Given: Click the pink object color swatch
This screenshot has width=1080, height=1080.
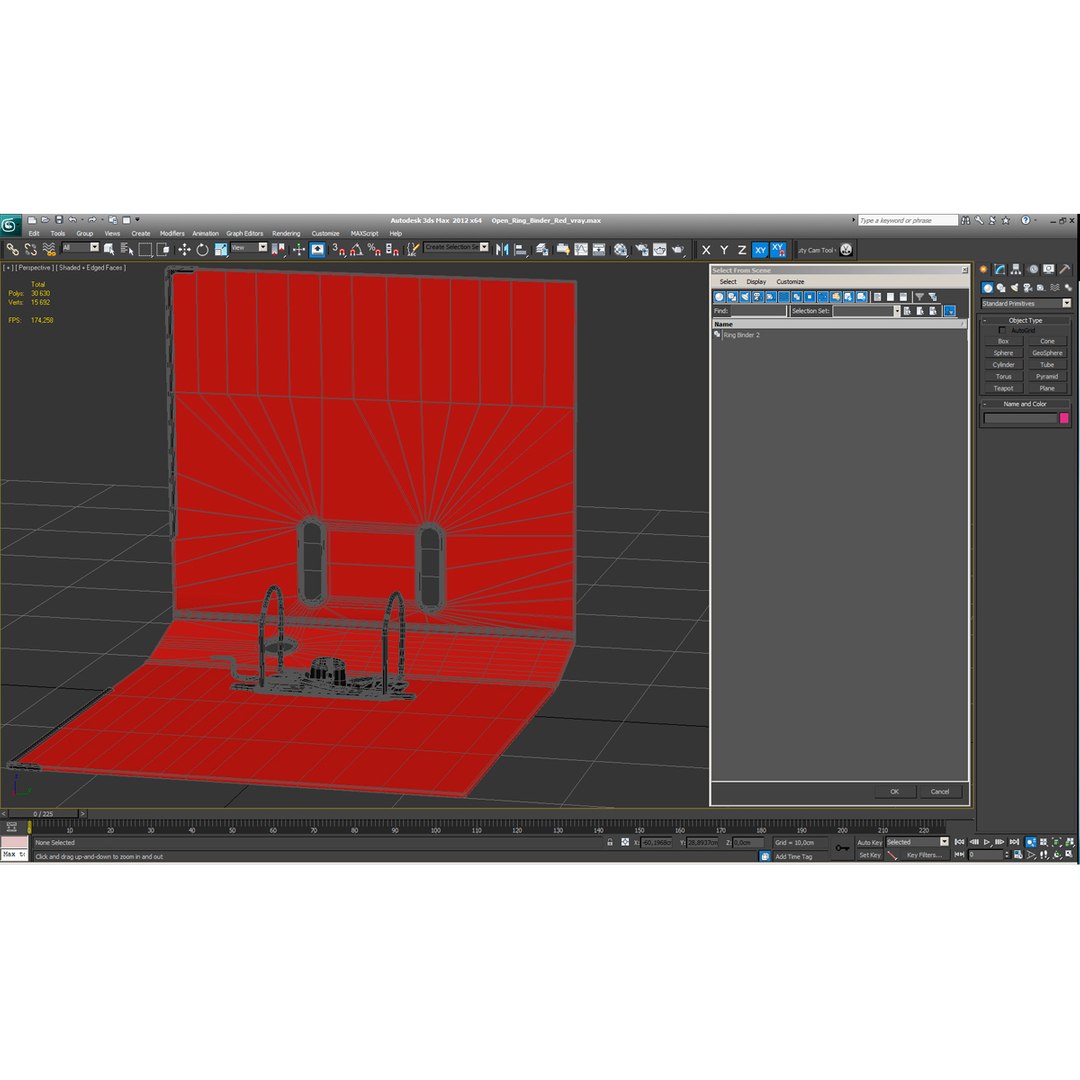Looking at the screenshot, I should [x=1063, y=418].
